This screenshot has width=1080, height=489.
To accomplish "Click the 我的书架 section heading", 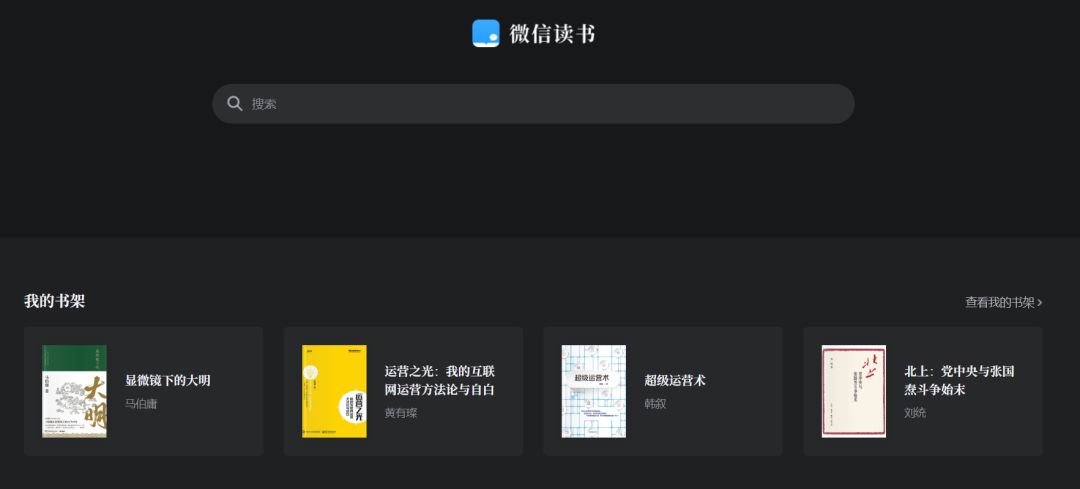I will coord(54,301).
